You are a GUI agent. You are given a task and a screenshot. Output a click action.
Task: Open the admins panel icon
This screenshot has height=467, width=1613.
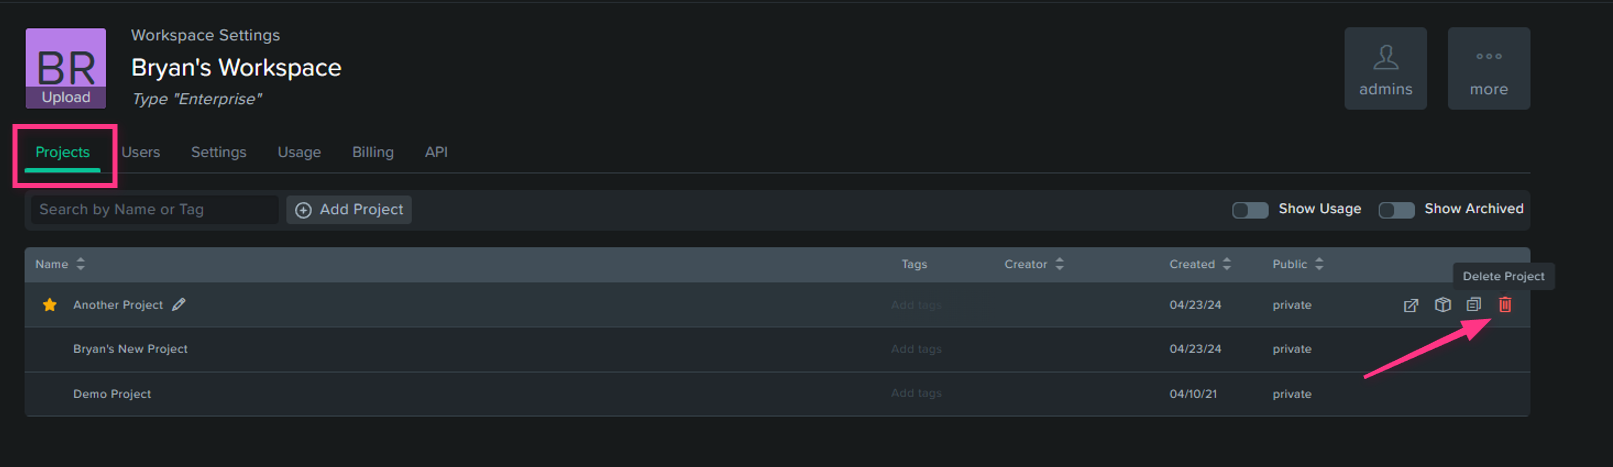coord(1385,69)
